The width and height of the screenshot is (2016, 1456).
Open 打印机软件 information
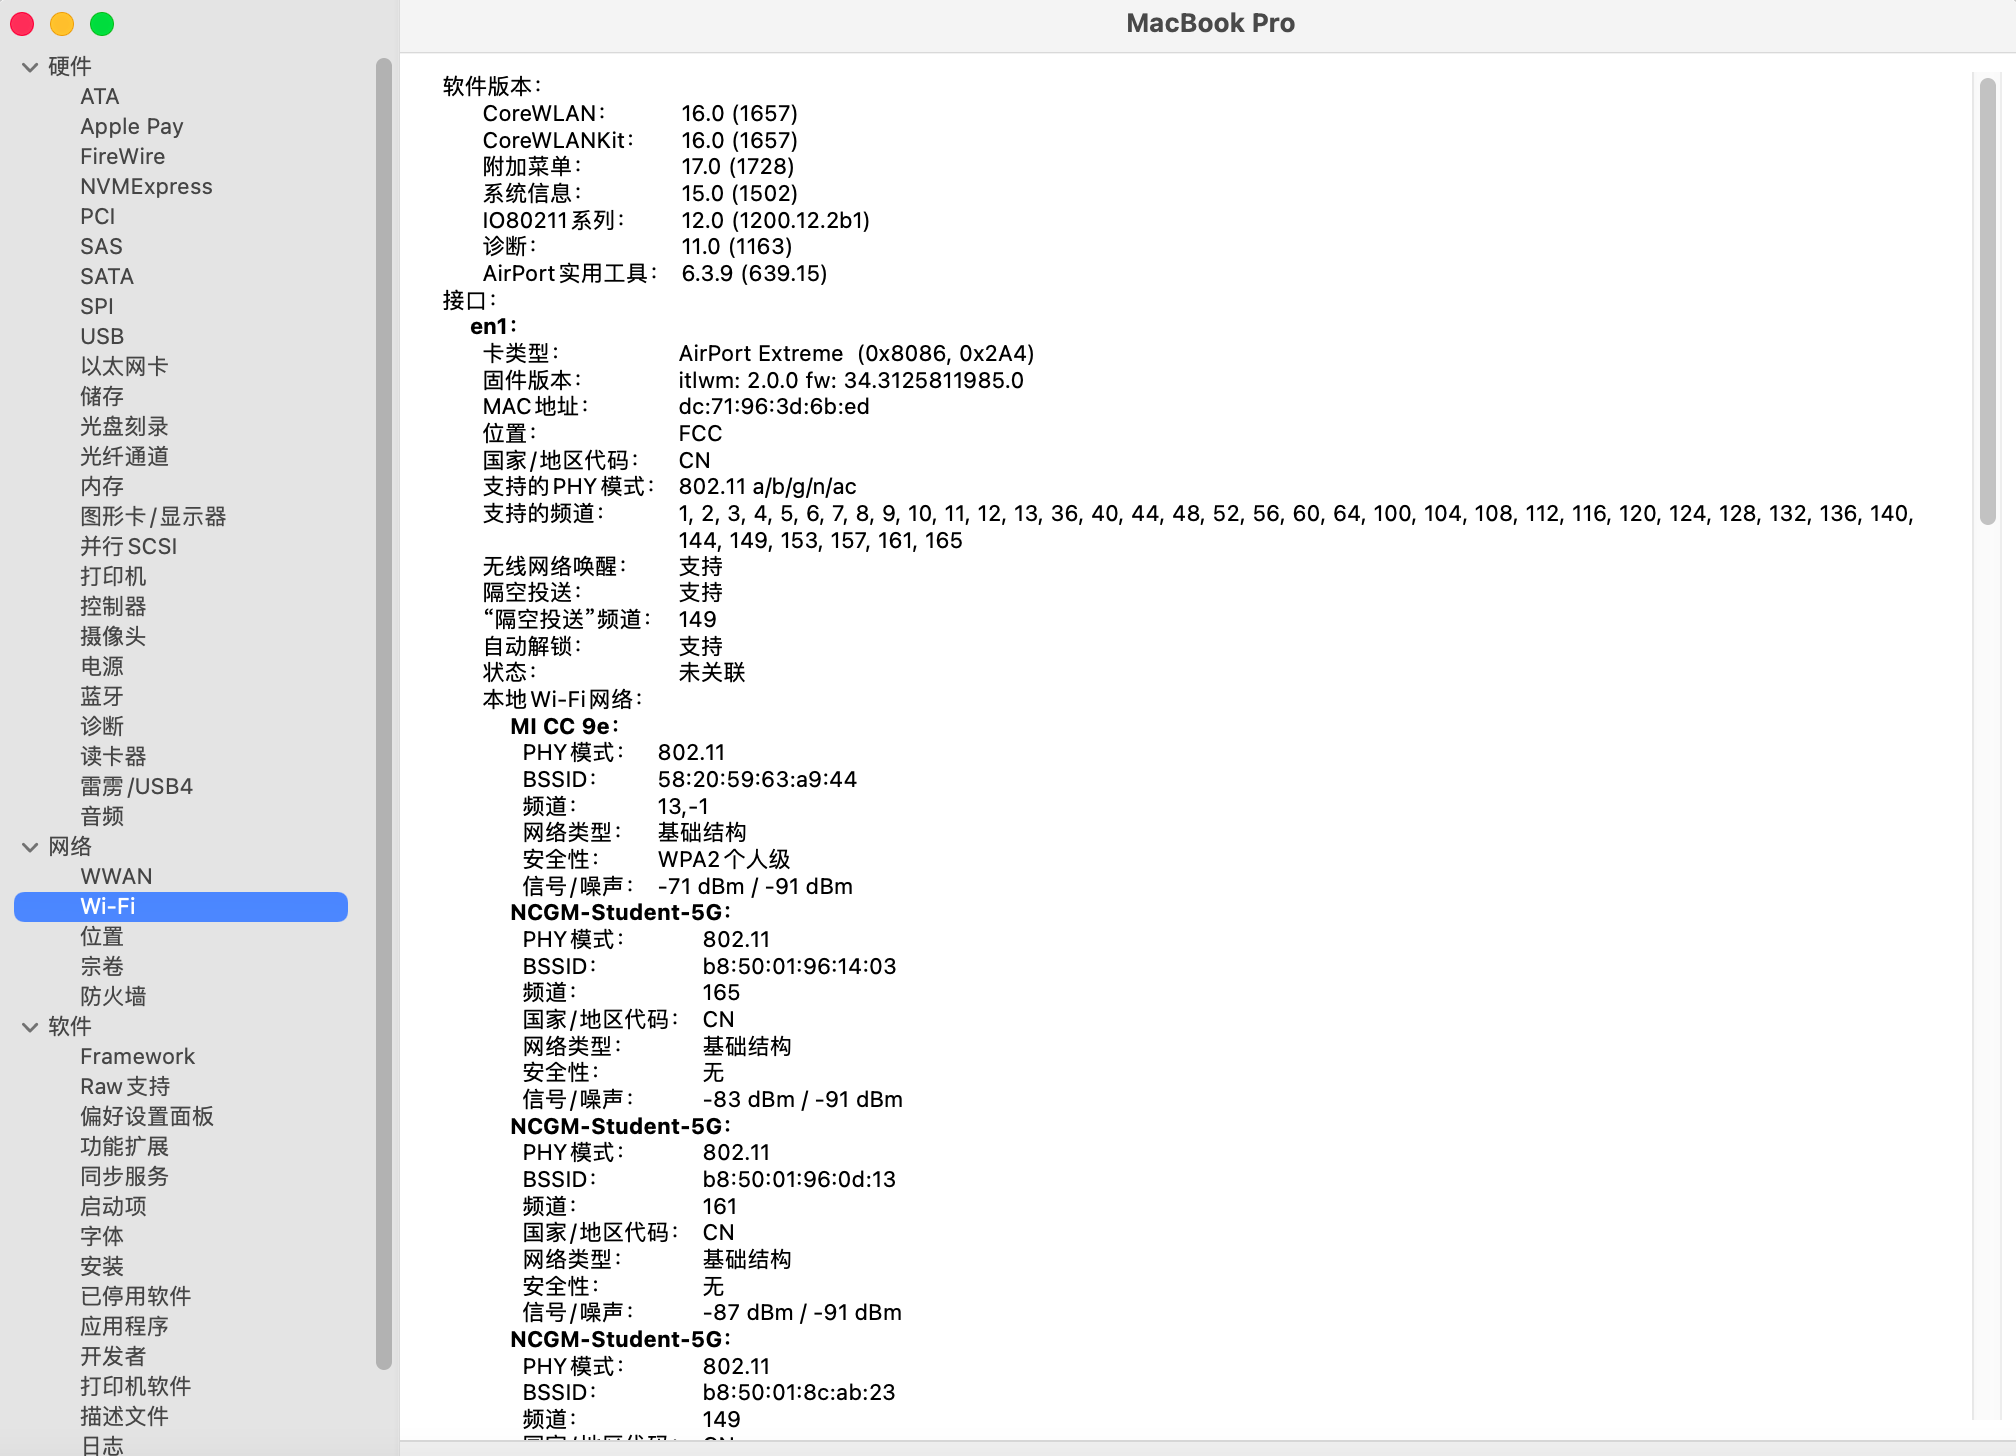click(x=135, y=1386)
